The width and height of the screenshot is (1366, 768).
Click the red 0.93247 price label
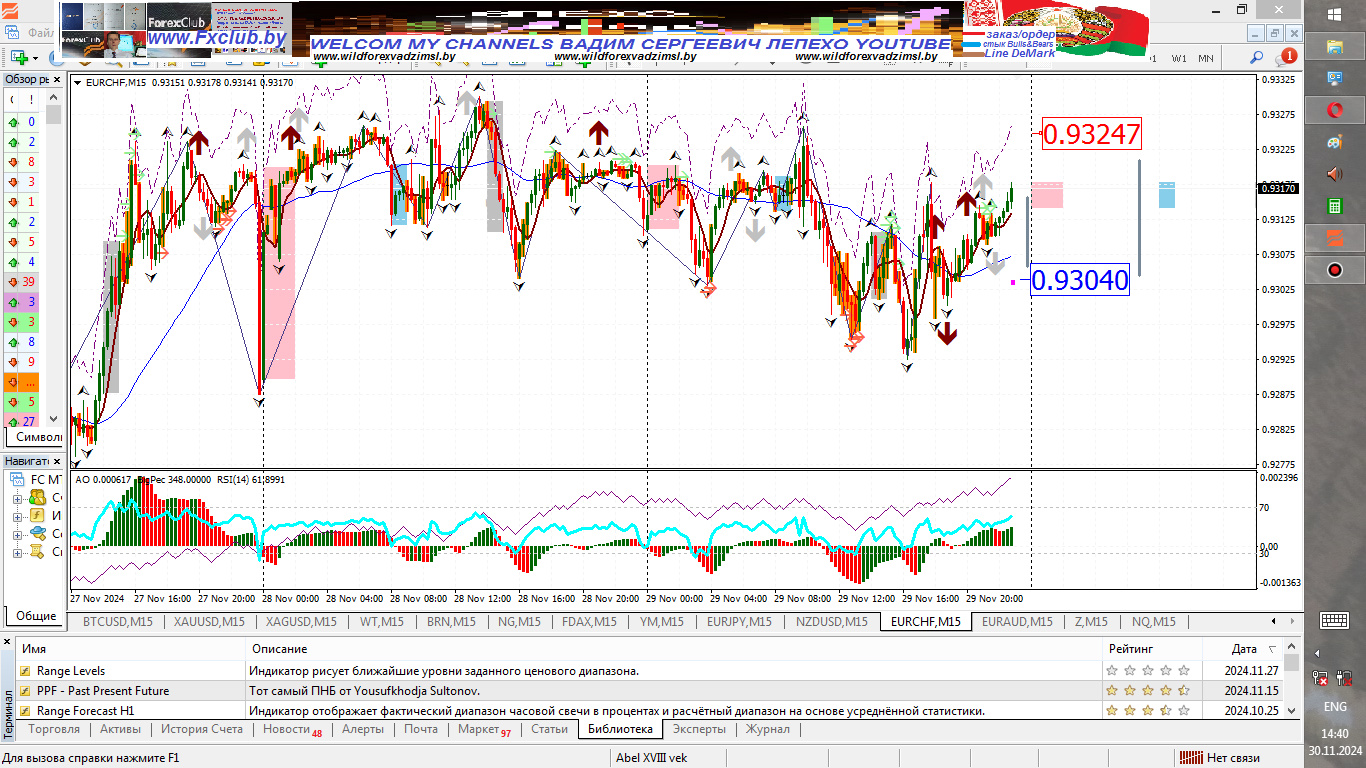(1092, 134)
